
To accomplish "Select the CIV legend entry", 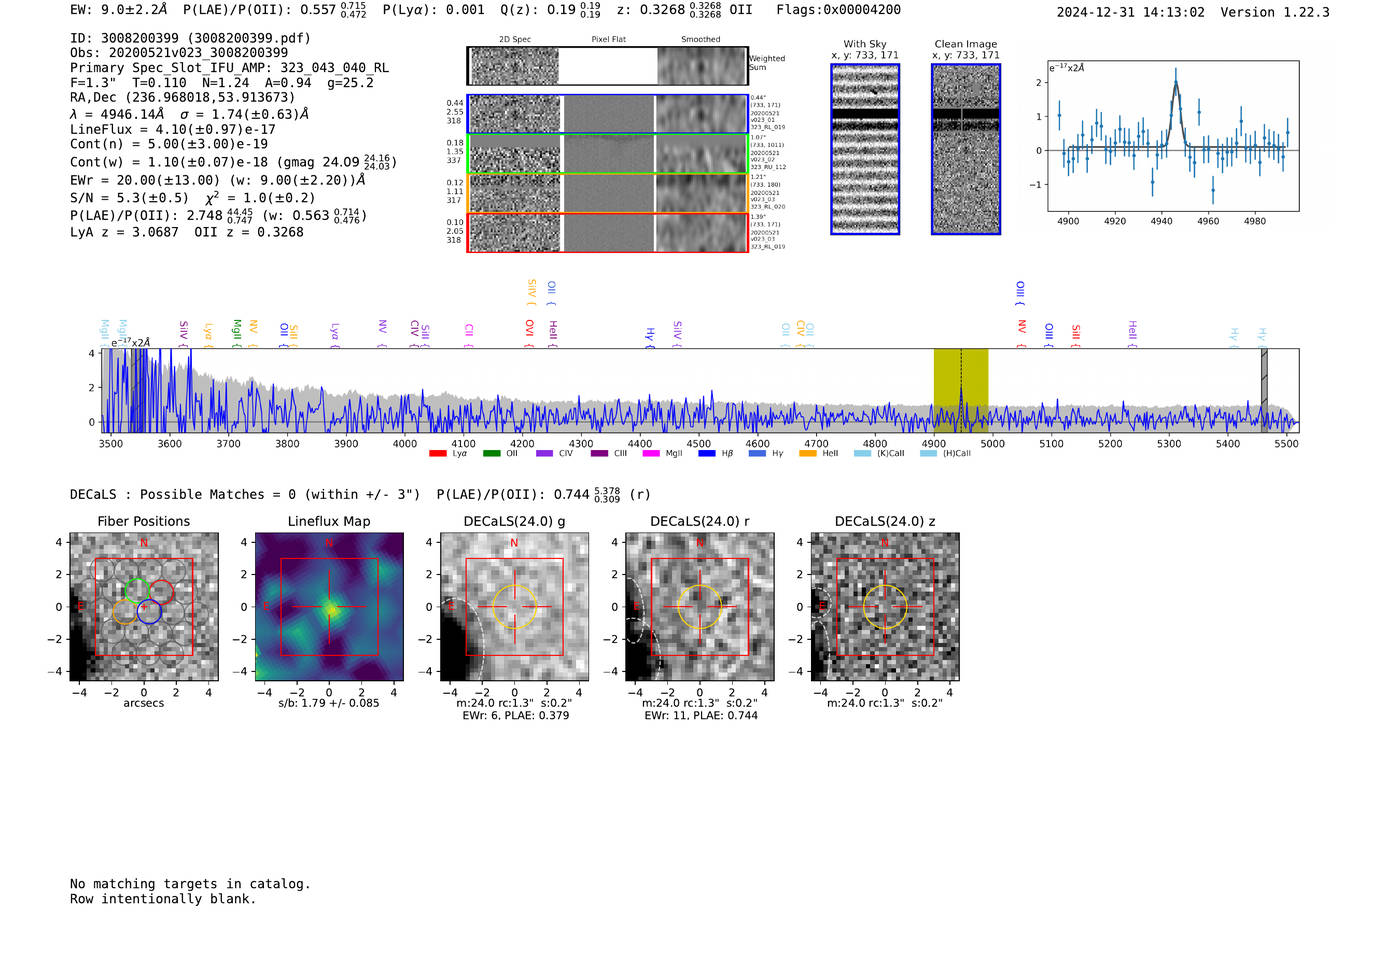I will 554,454.
